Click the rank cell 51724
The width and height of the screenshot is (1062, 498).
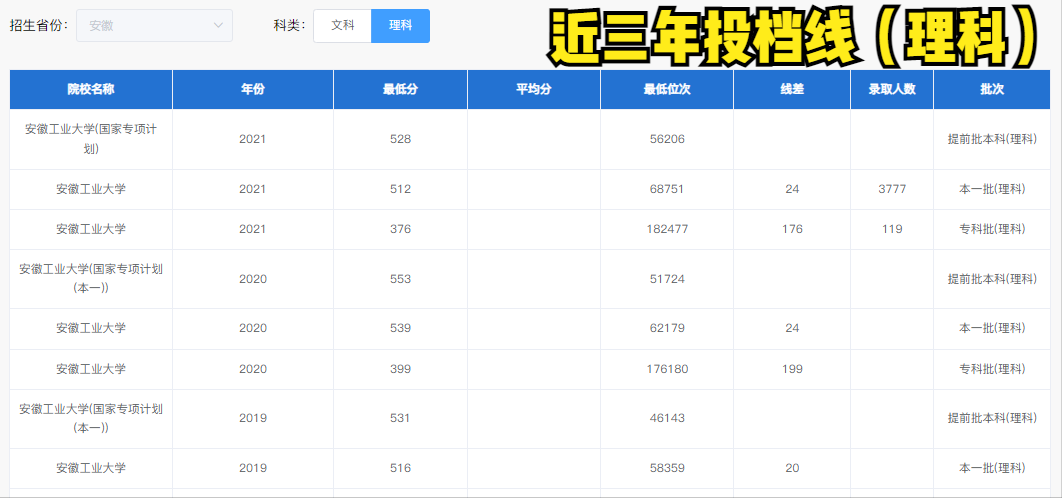667,278
